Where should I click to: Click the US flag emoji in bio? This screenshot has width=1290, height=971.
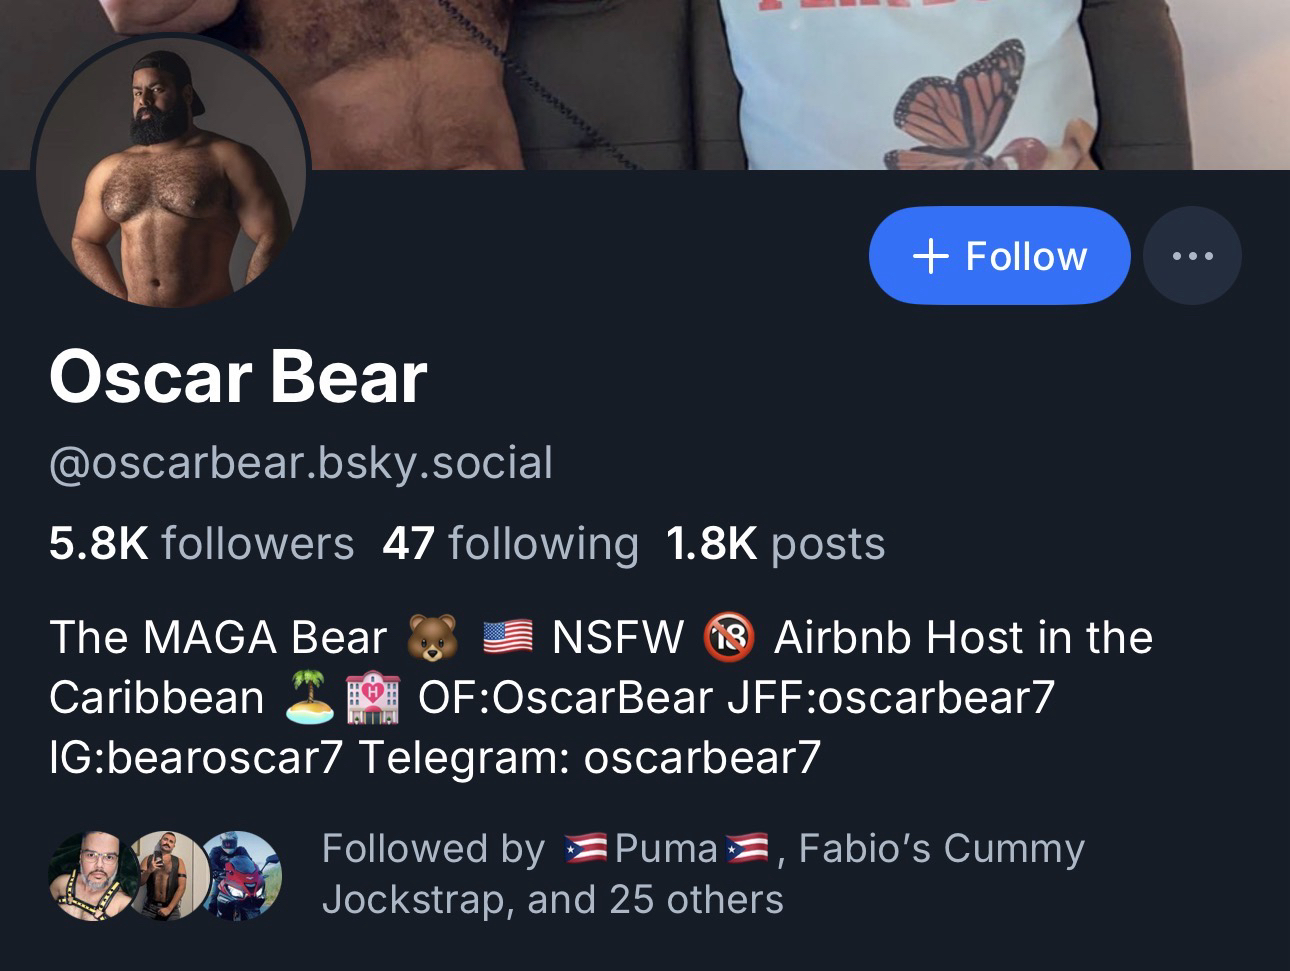(x=508, y=638)
